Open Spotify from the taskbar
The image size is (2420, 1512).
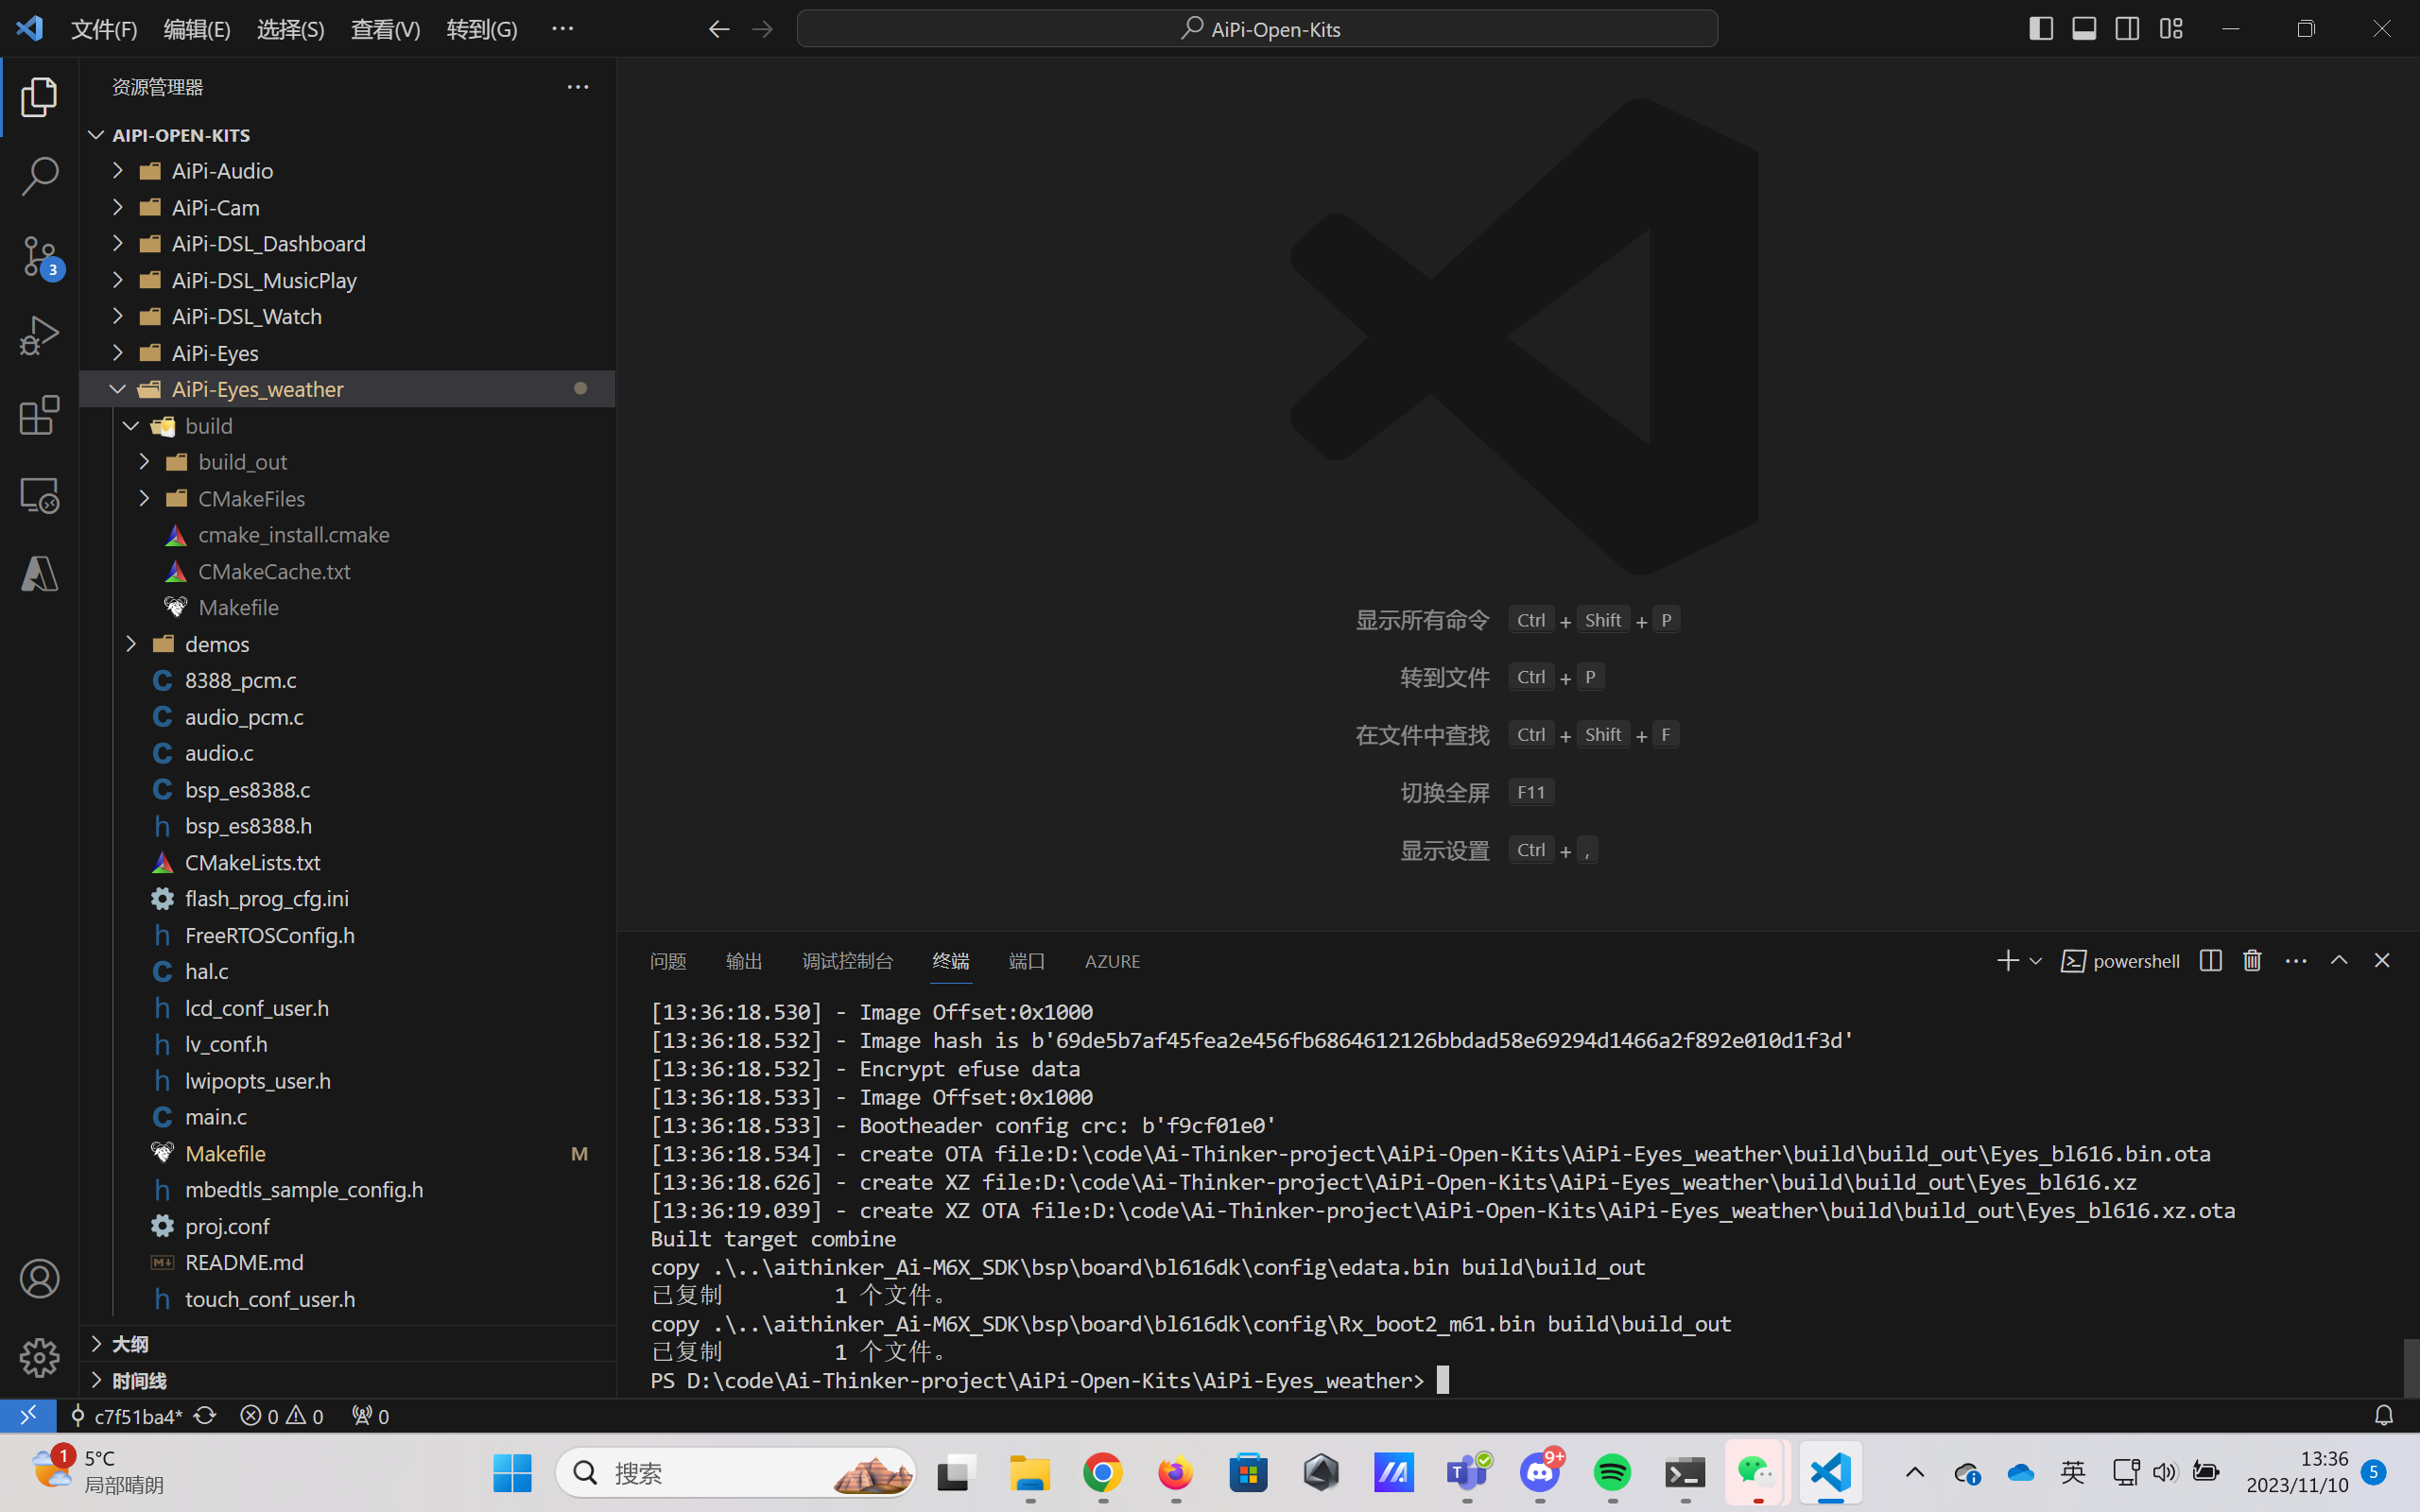coord(1612,1472)
